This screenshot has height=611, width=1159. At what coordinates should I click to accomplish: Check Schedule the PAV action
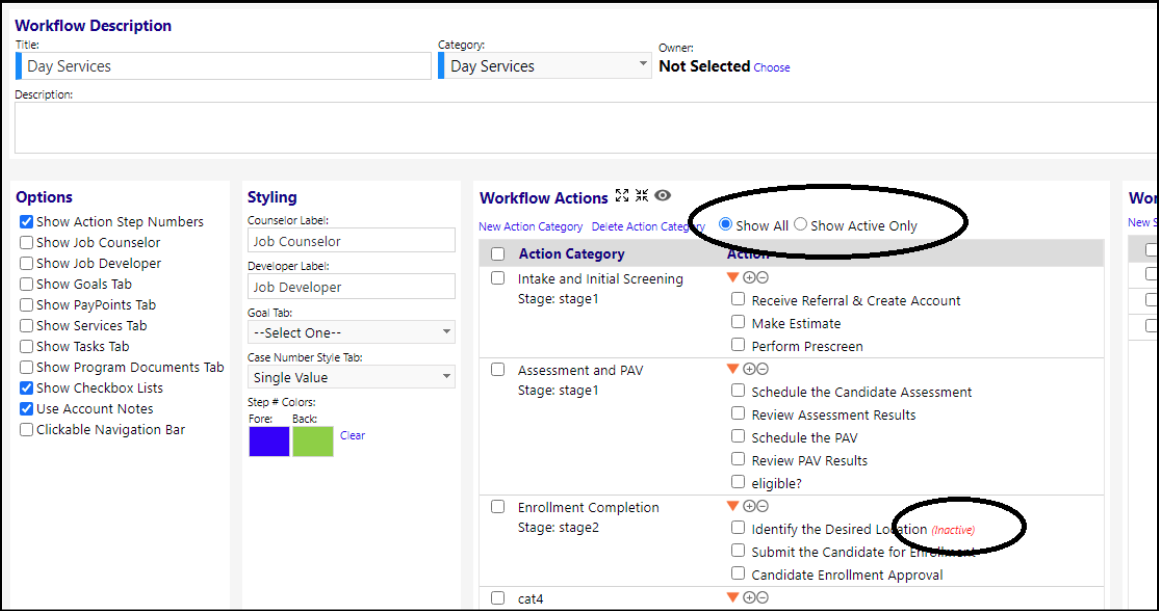[738, 437]
